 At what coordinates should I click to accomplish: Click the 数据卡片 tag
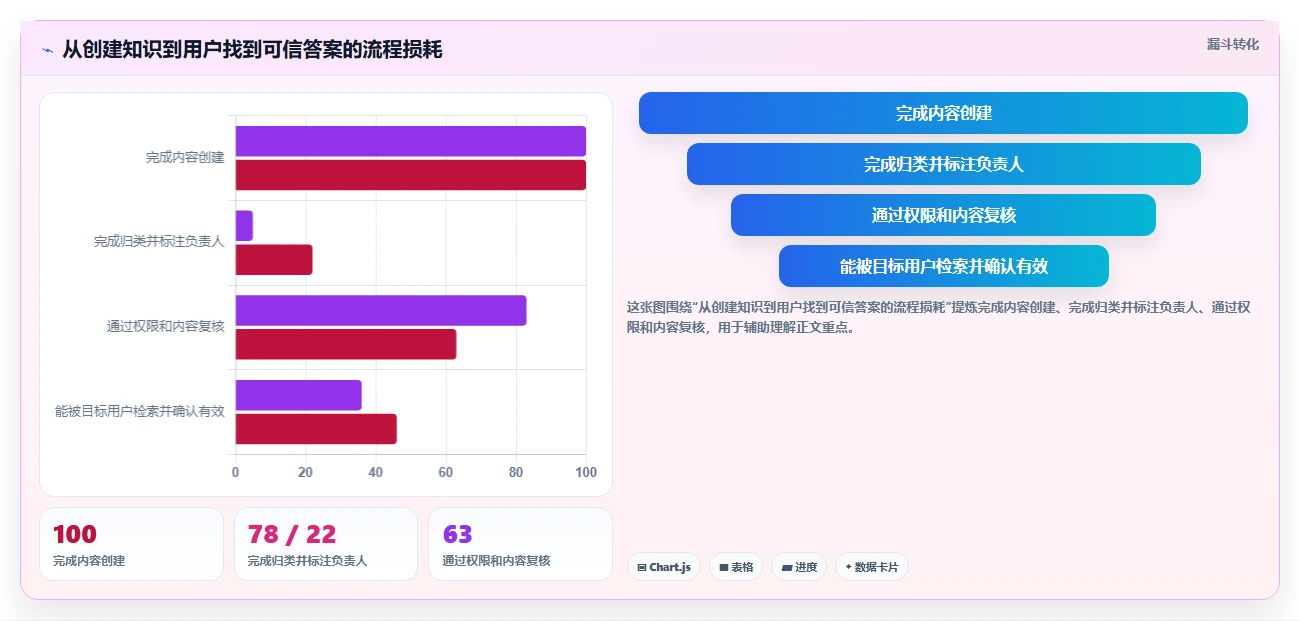[x=871, y=567]
